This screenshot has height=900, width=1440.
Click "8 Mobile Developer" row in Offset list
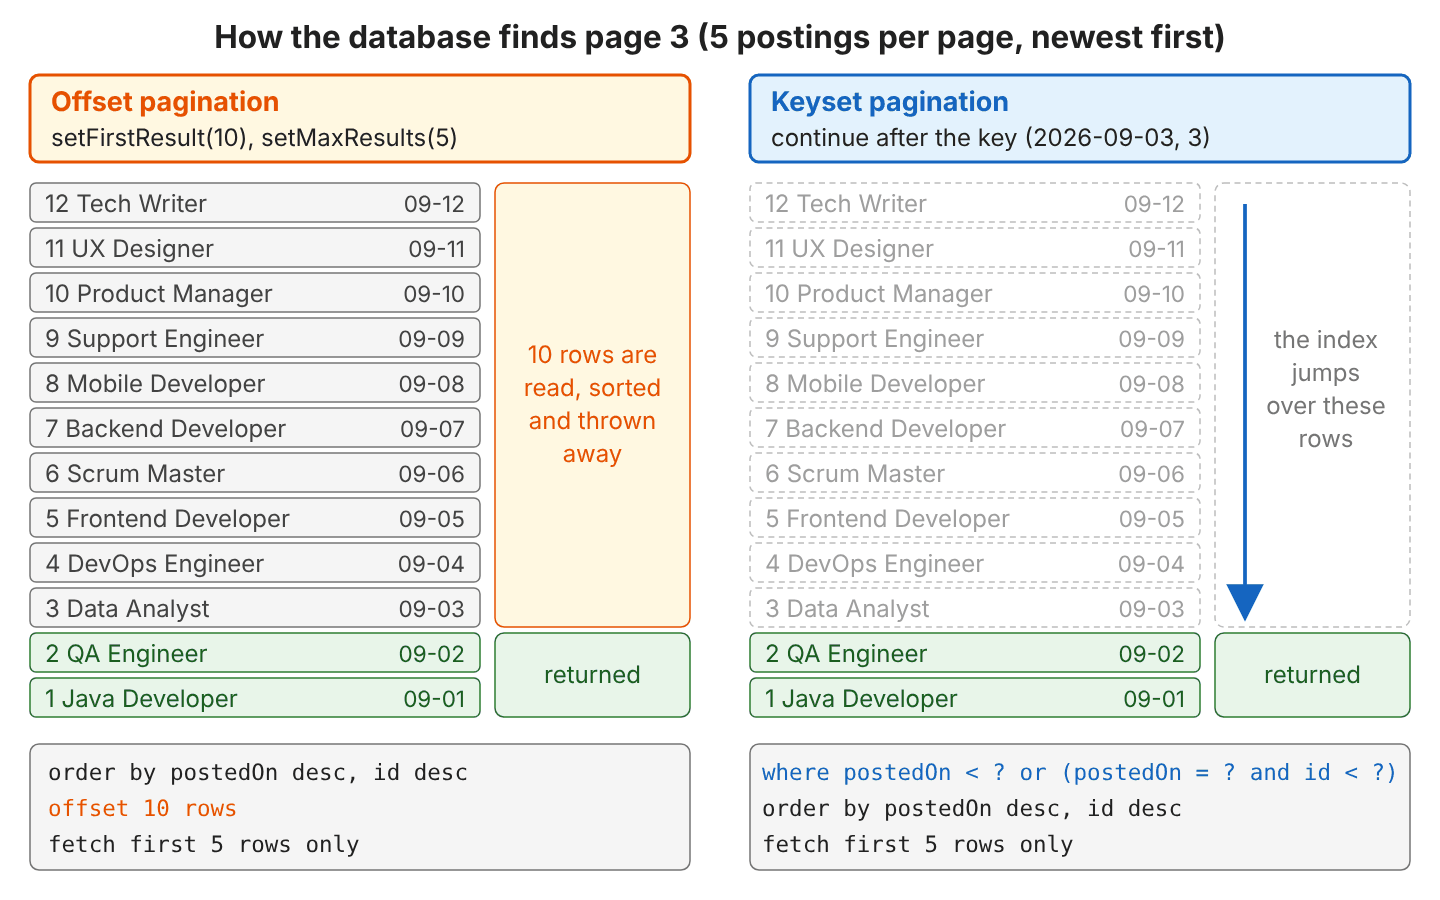point(255,383)
